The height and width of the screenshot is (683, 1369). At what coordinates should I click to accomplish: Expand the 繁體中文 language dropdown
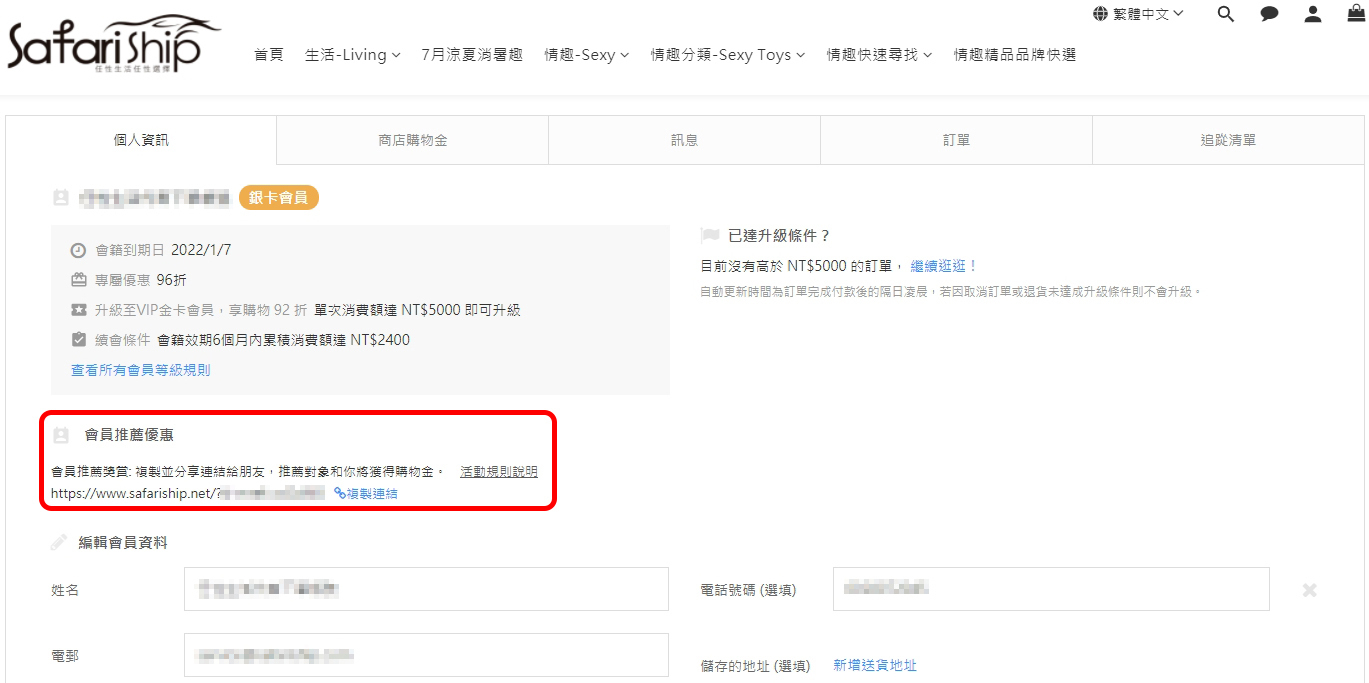[1147, 14]
